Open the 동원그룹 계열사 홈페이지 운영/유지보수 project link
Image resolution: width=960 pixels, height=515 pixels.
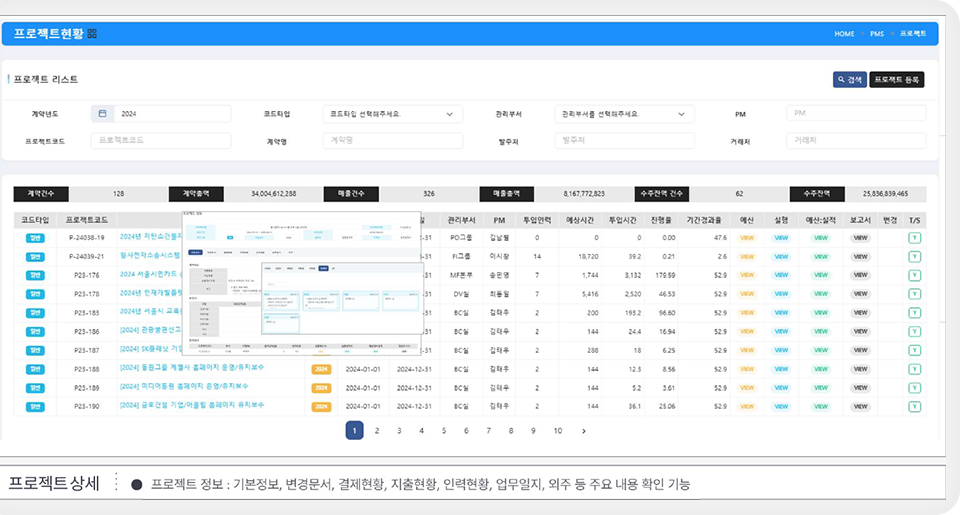point(192,367)
